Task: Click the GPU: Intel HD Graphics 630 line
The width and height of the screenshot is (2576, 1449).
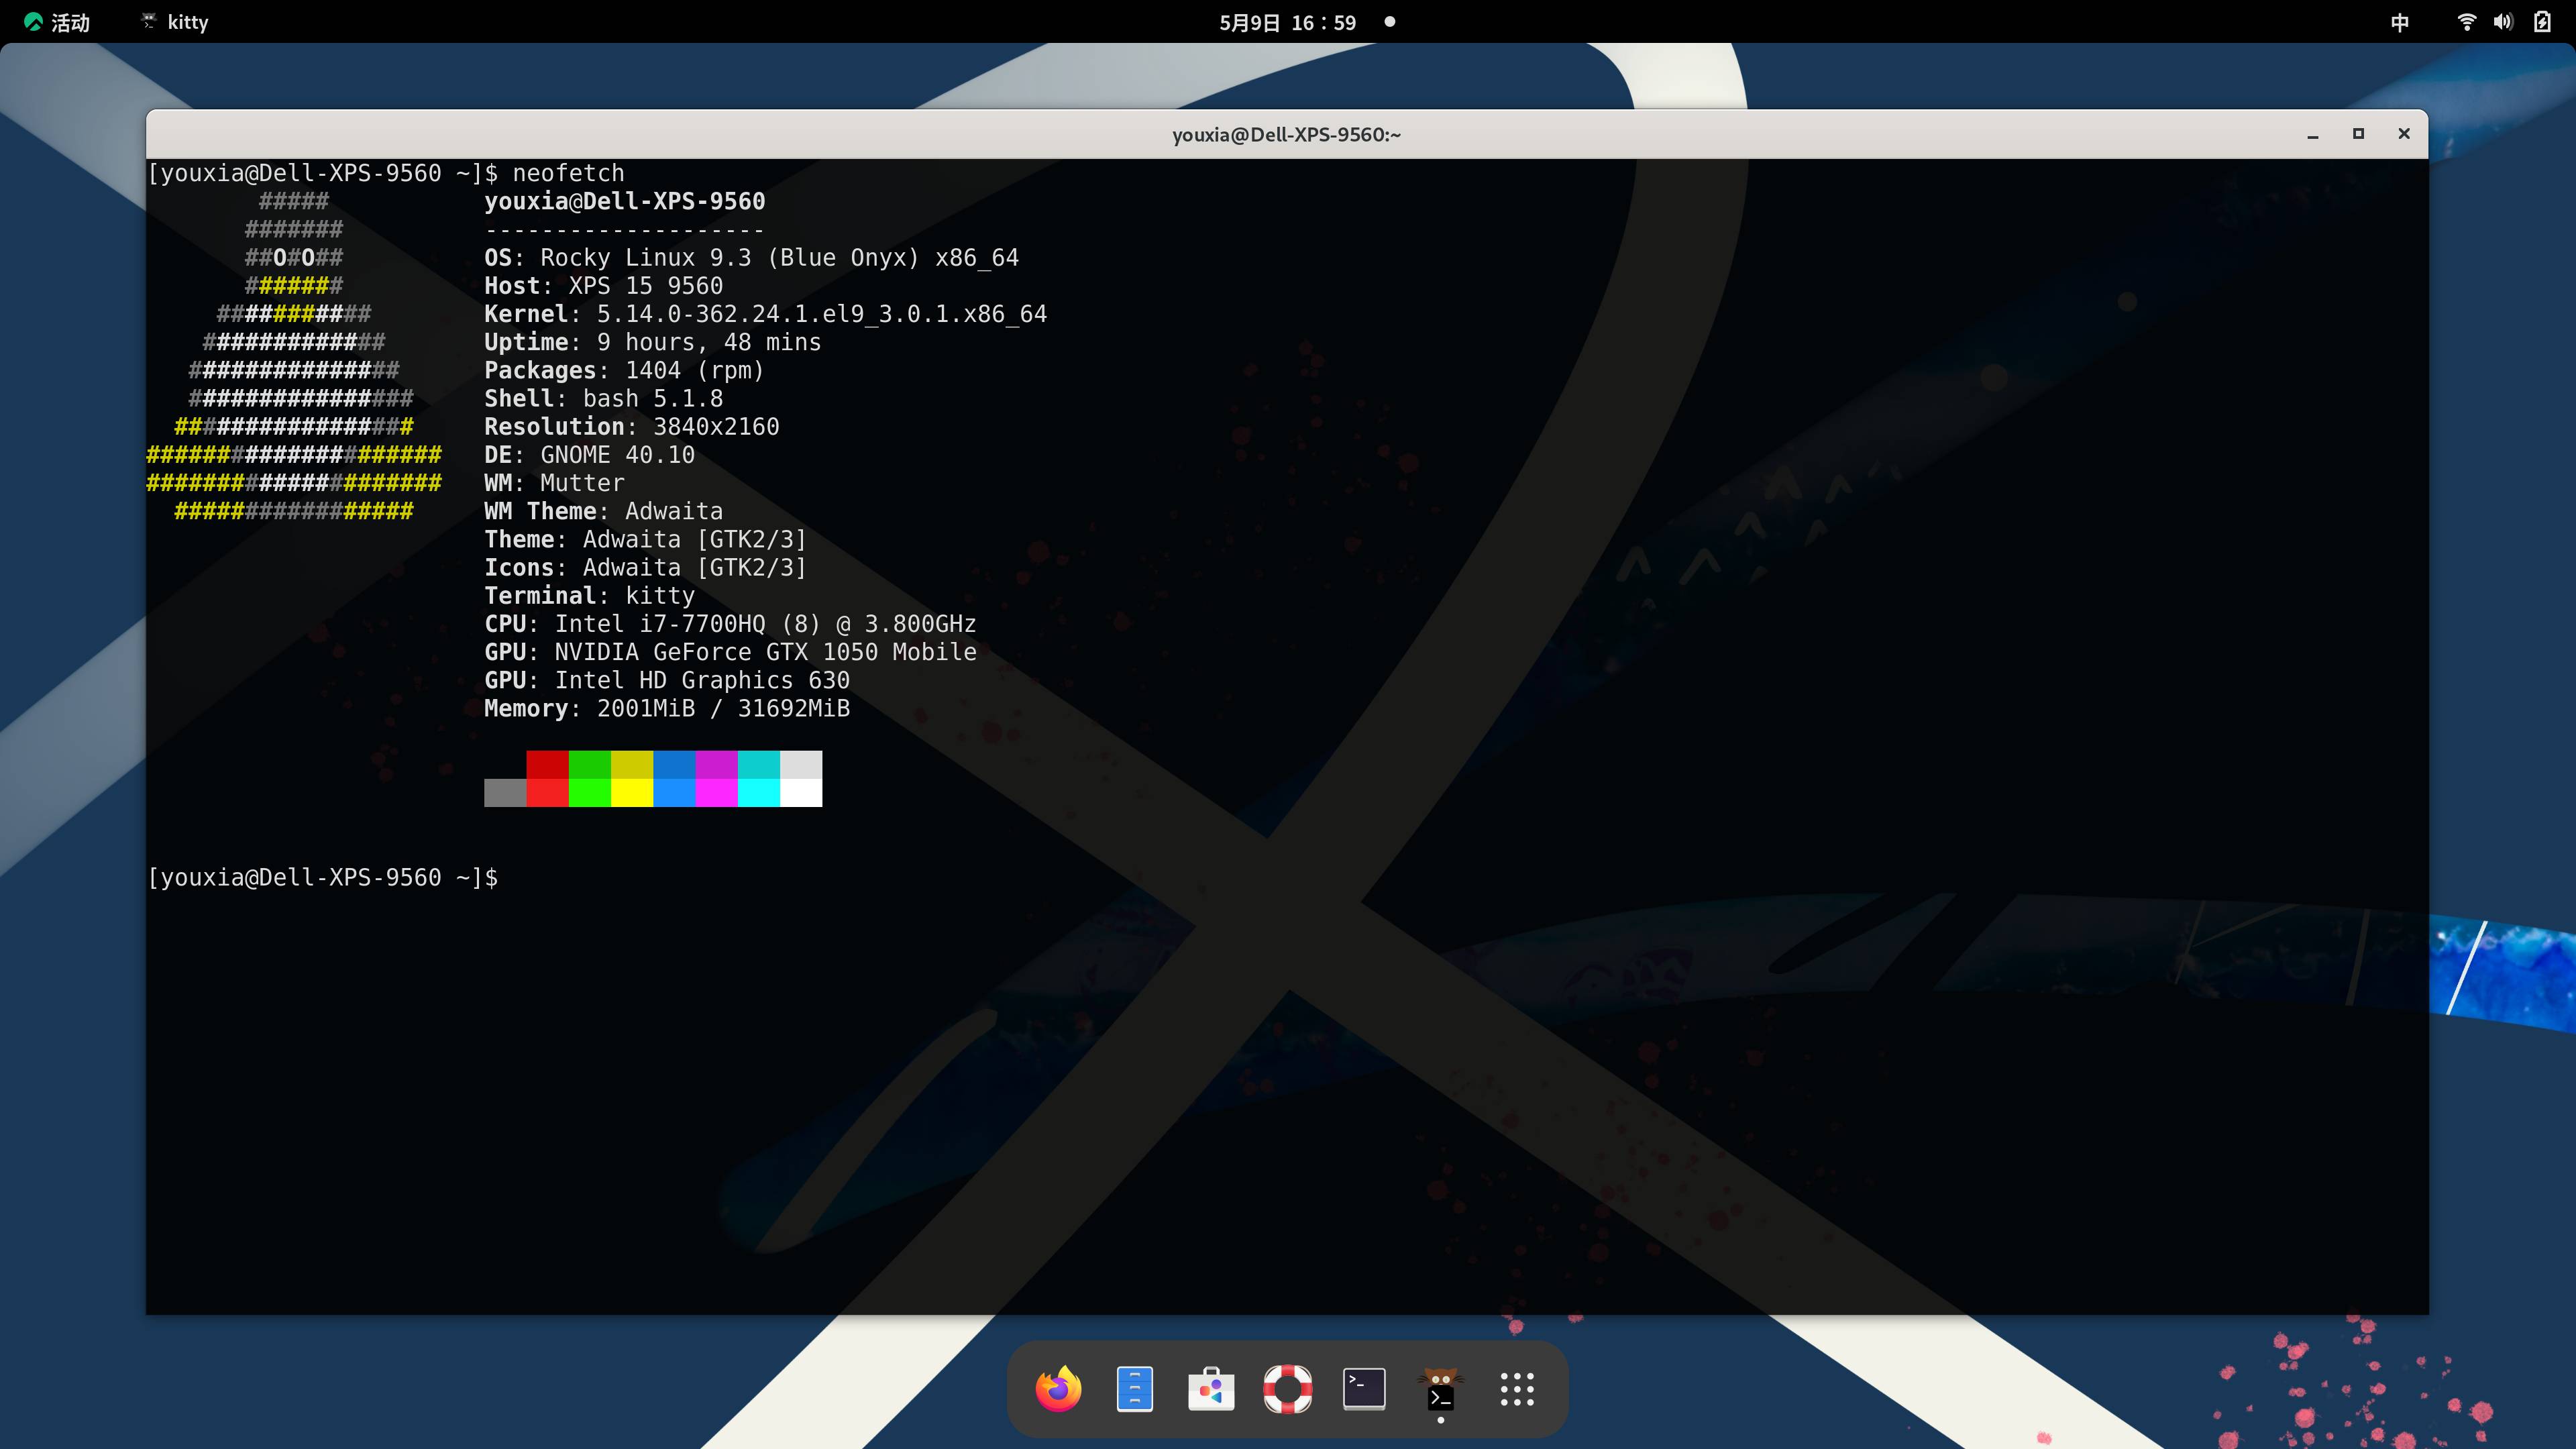Action: coord(667,680)
